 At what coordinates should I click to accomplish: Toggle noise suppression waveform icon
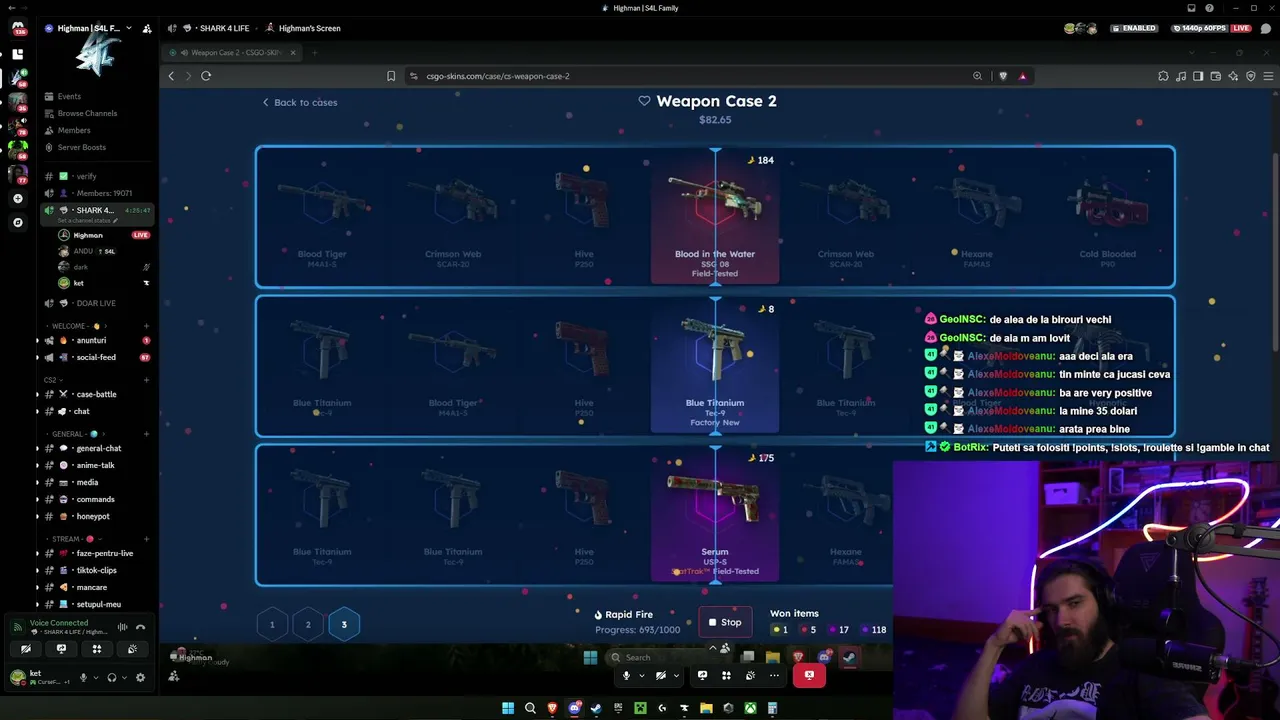pyautogui.click(x=122, y=627)
